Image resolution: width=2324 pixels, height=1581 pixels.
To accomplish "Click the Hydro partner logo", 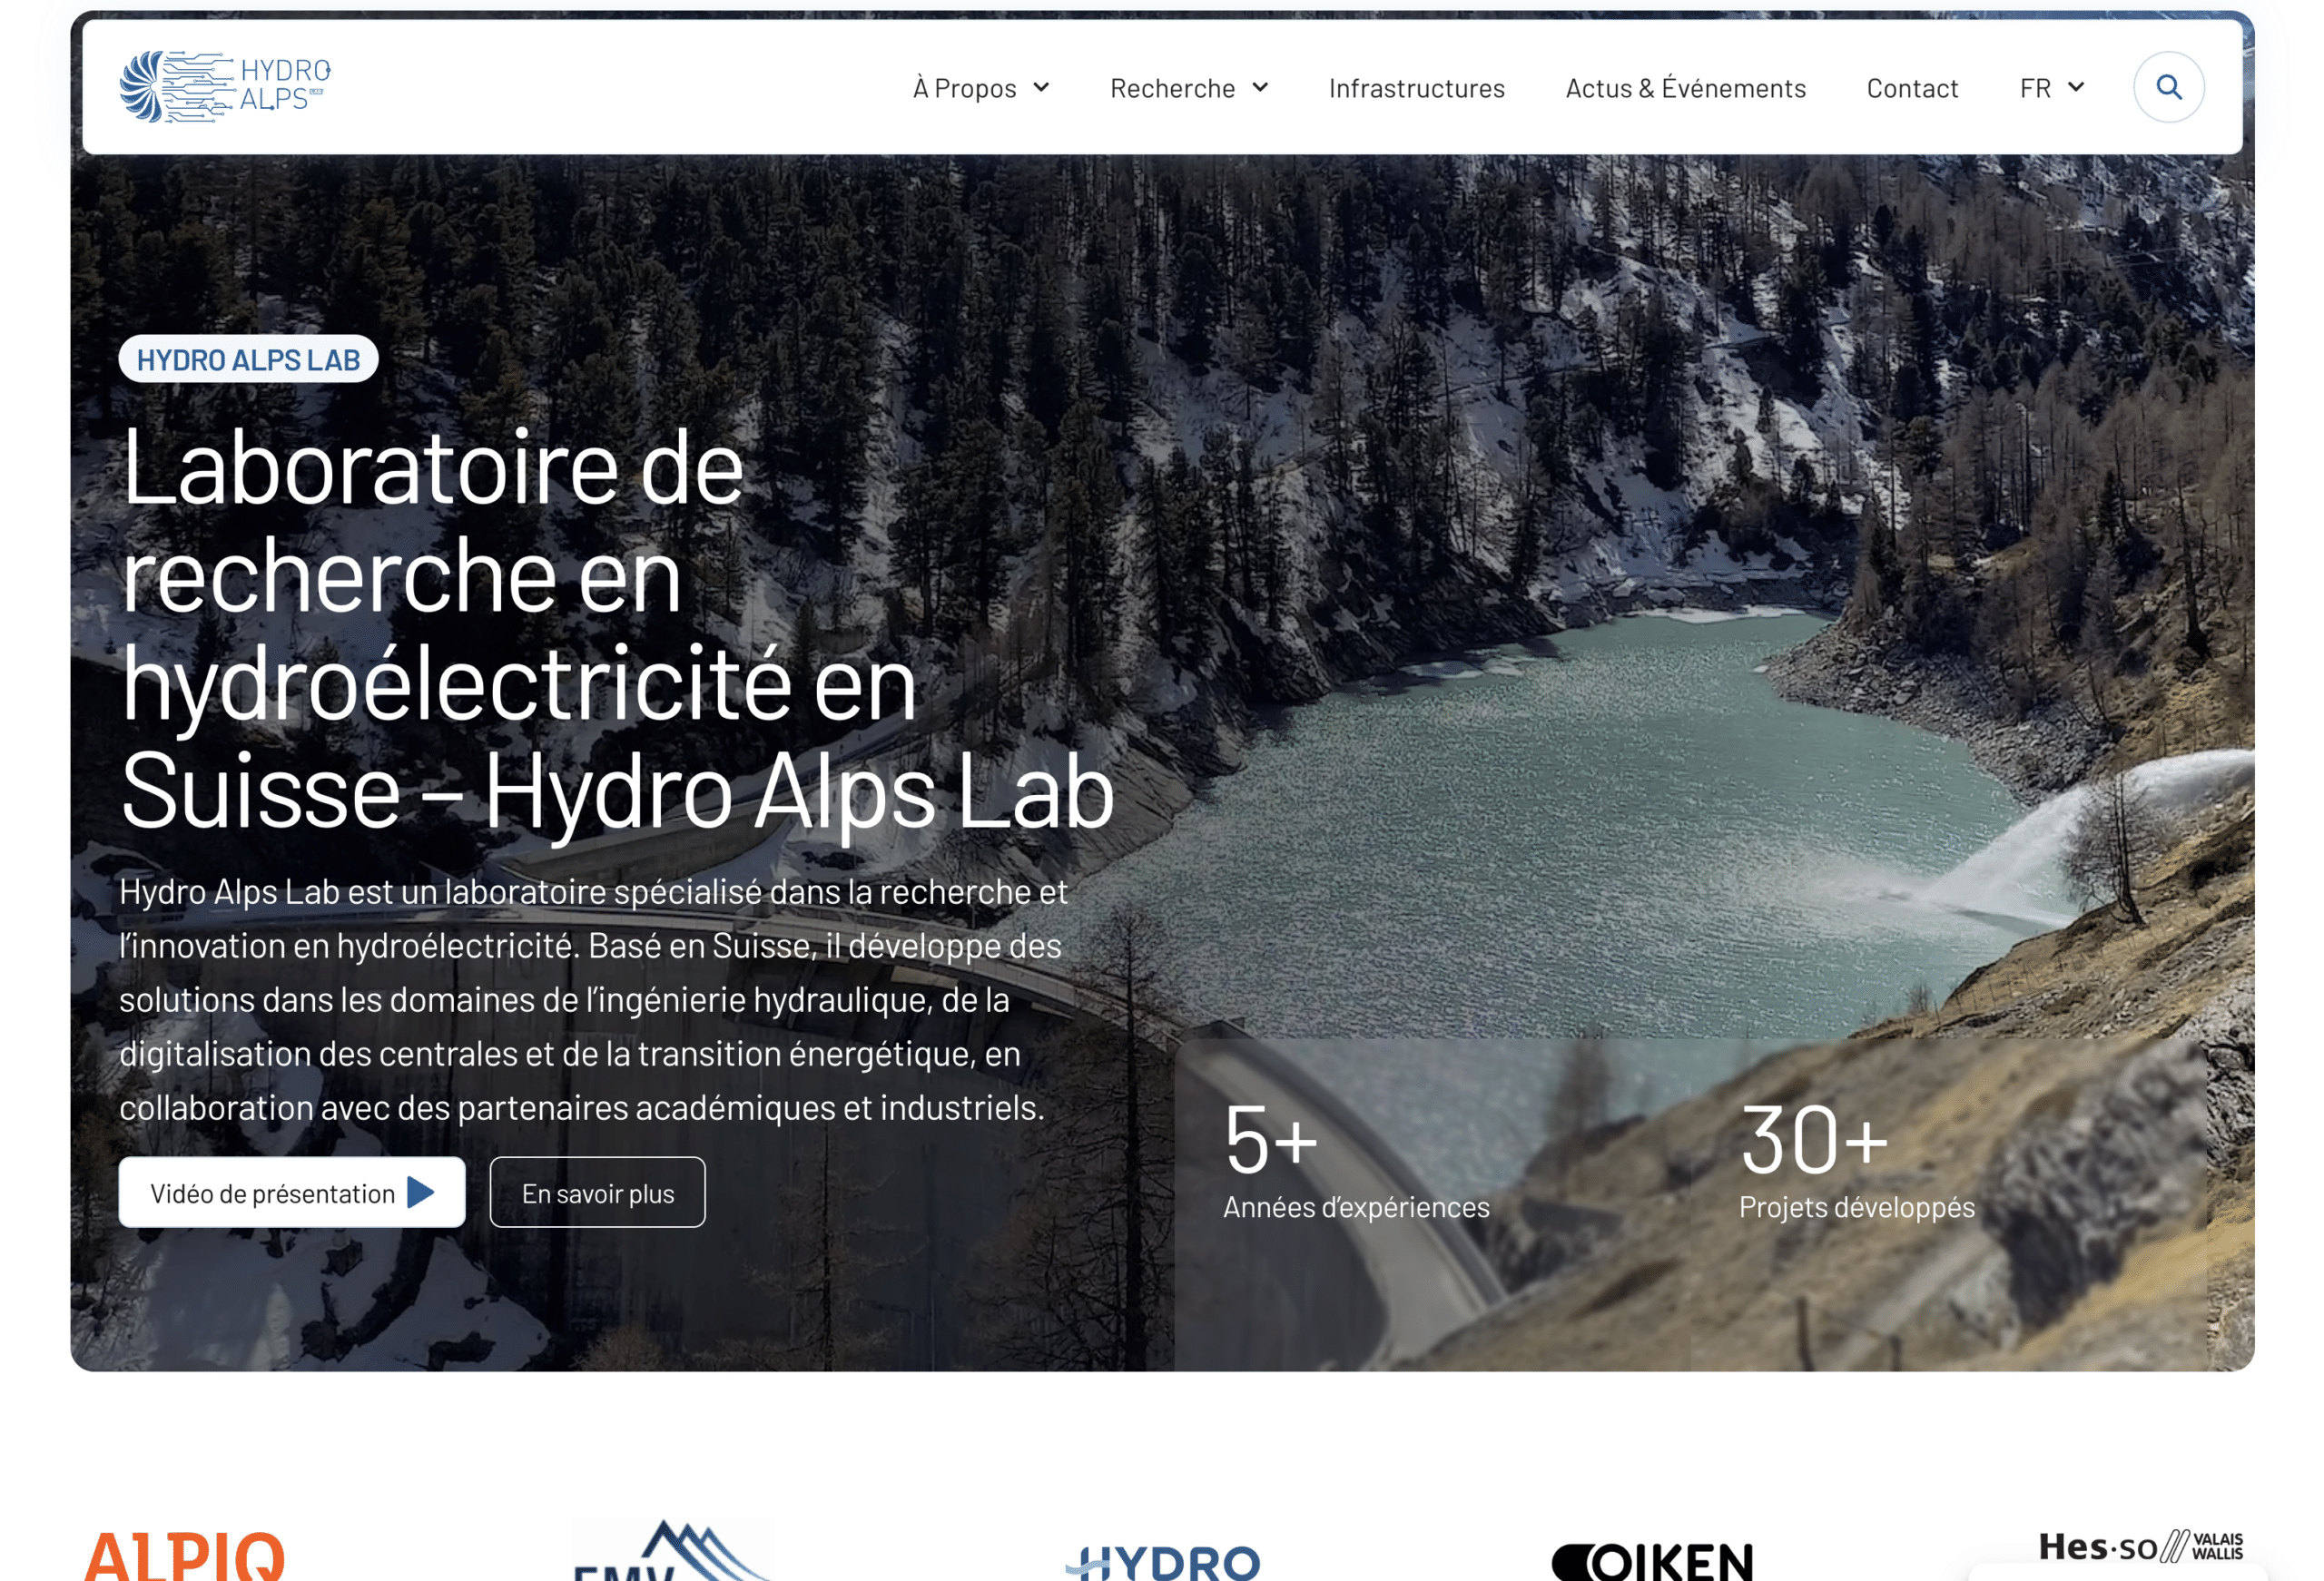I will [1163, 1561].
